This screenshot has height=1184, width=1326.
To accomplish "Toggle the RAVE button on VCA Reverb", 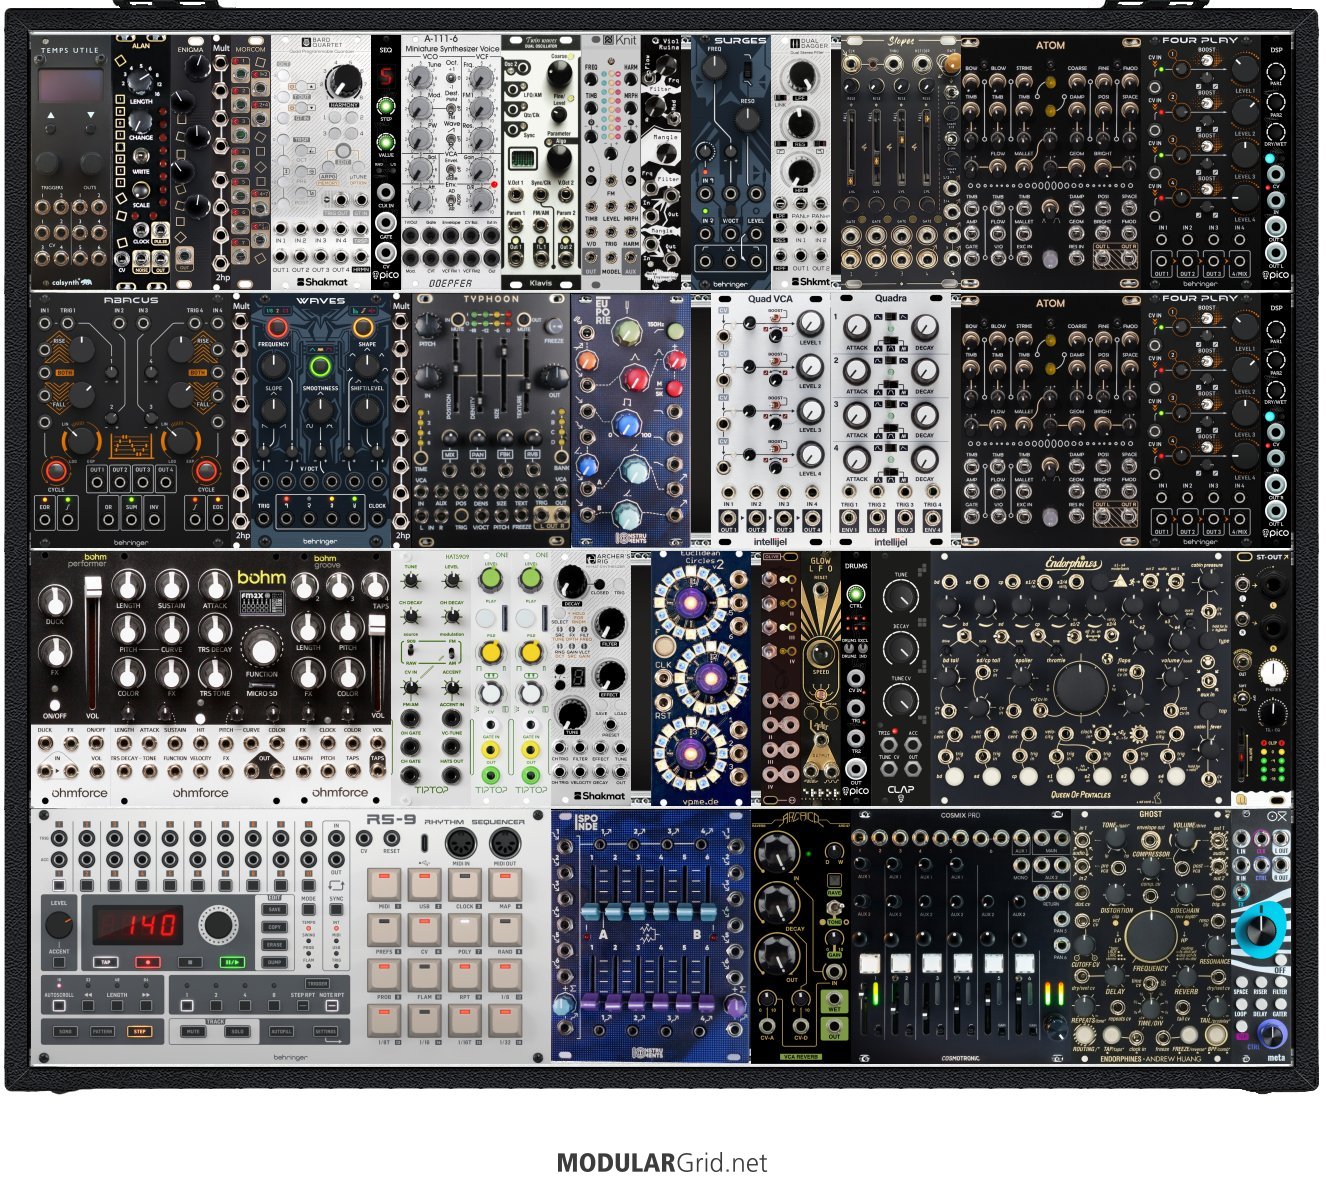I will click(x=834, y=881).
